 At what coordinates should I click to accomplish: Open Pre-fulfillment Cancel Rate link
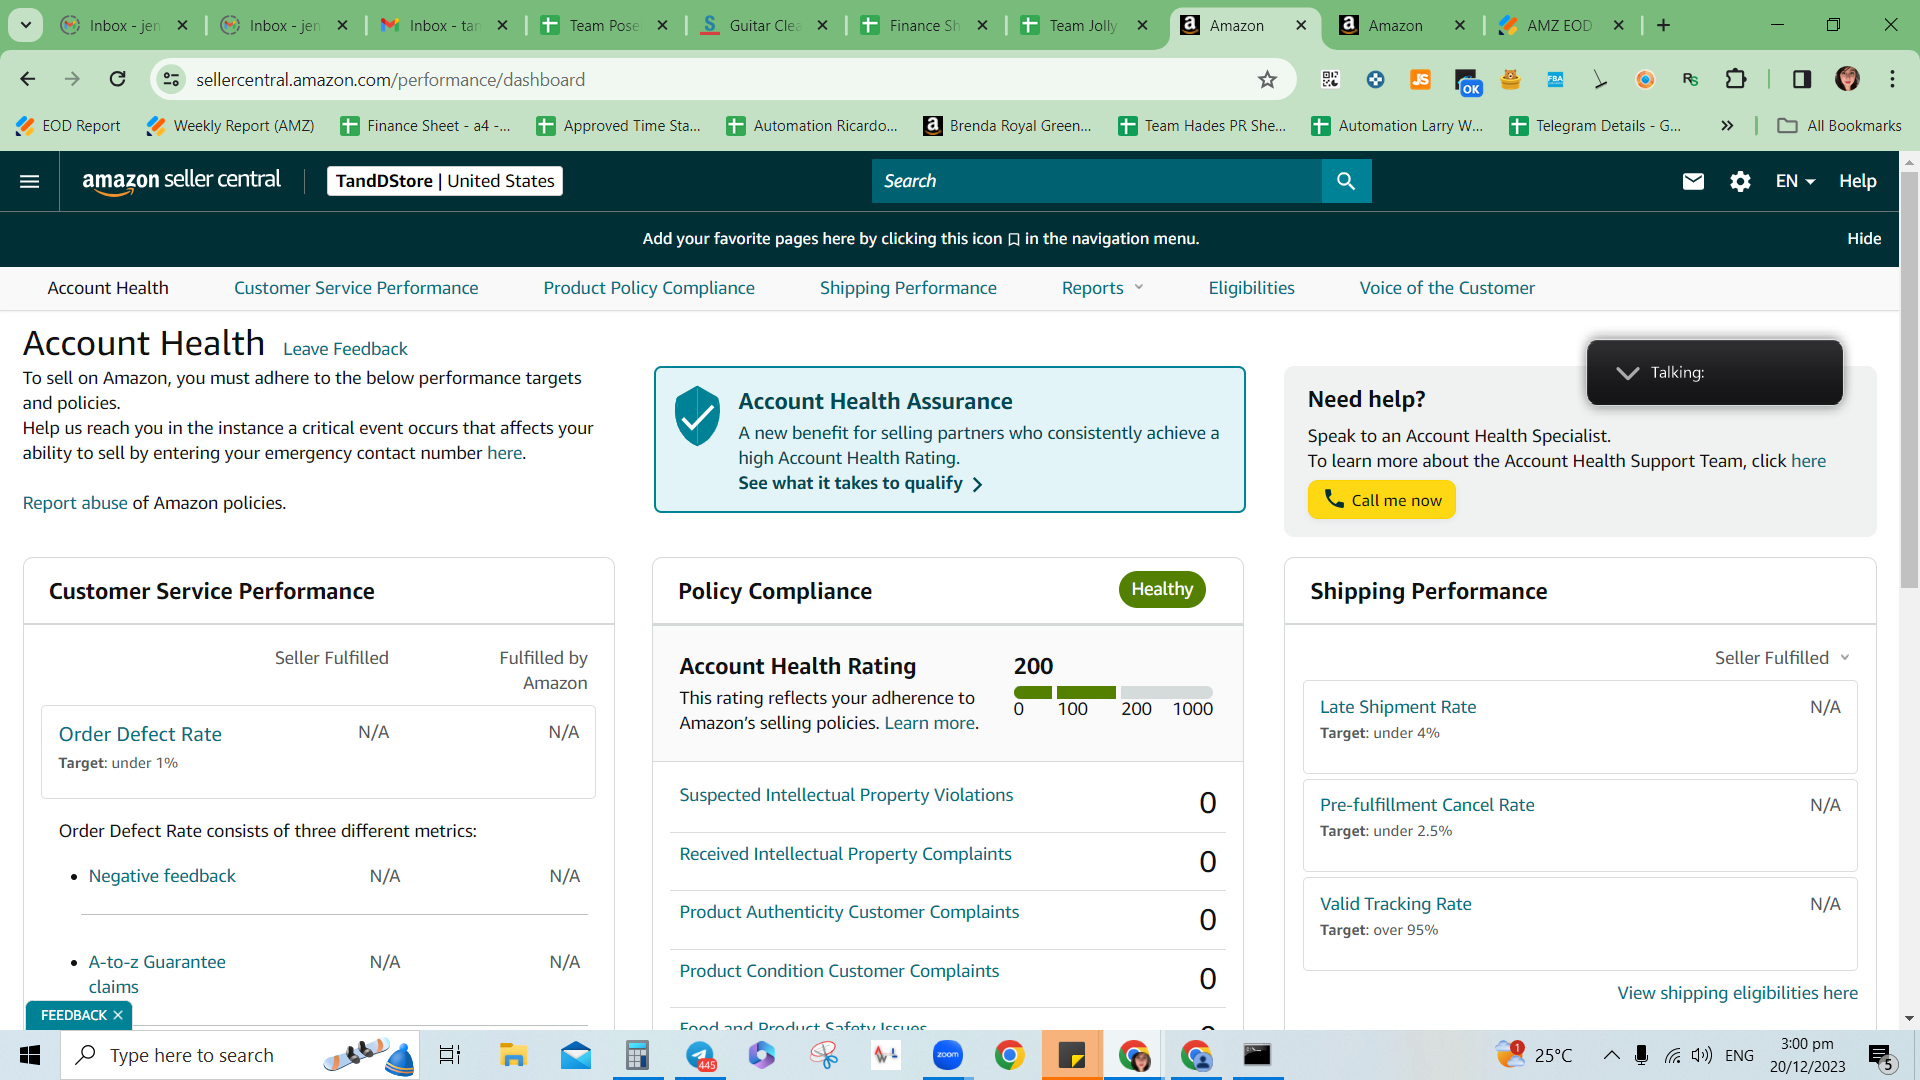(x=1427, y=805)
